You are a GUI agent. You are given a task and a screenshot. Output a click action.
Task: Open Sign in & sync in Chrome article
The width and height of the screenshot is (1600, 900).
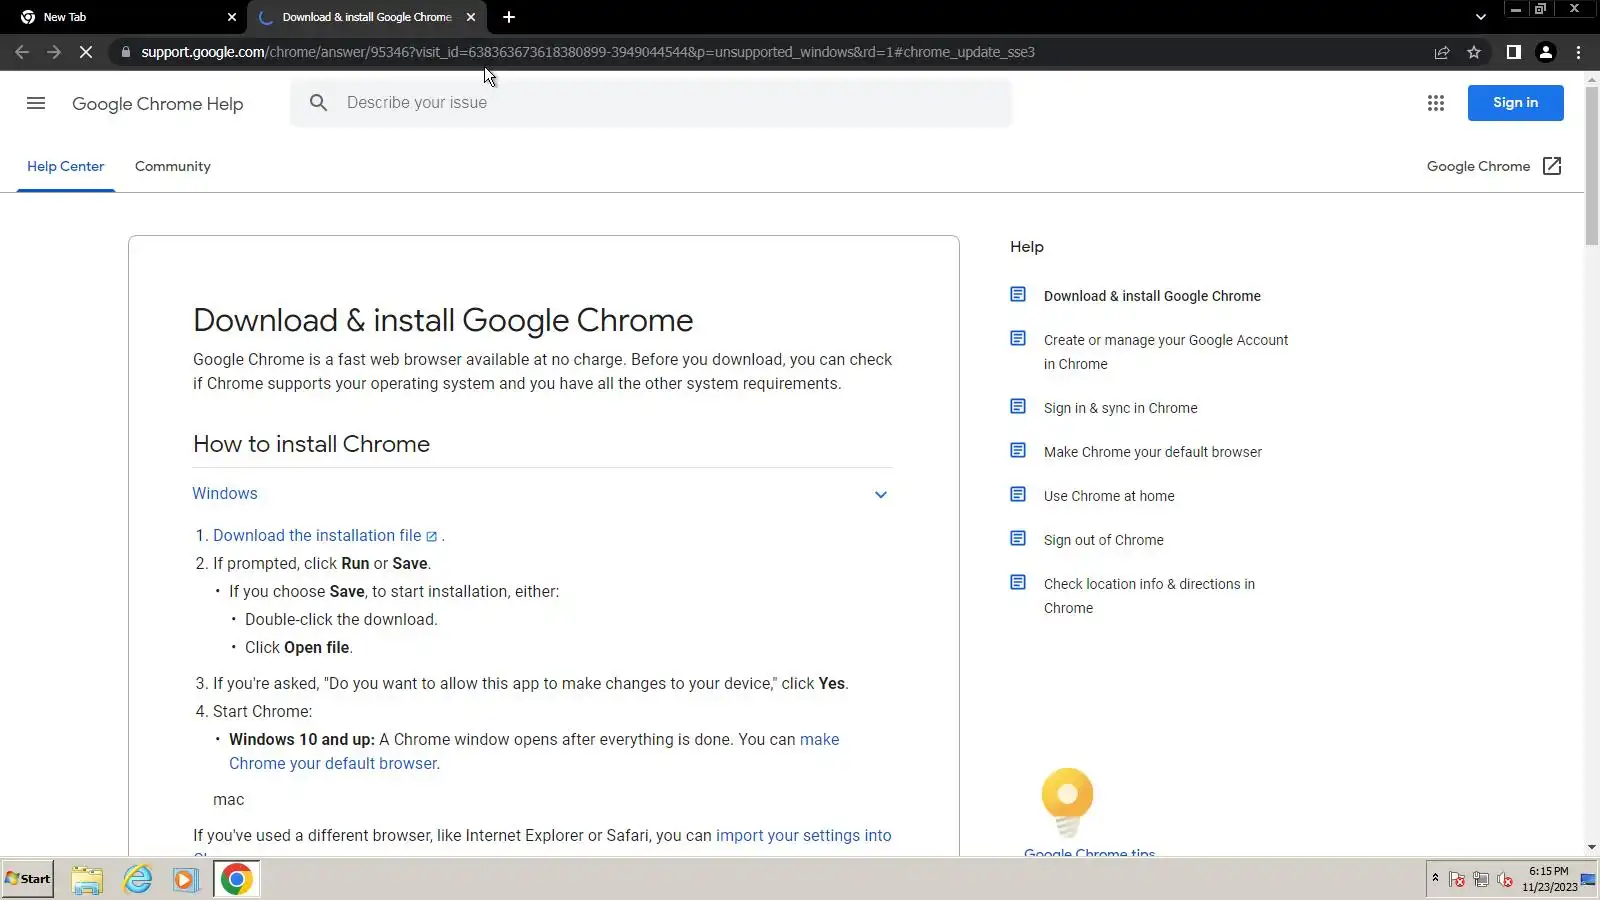point(1120,408)
